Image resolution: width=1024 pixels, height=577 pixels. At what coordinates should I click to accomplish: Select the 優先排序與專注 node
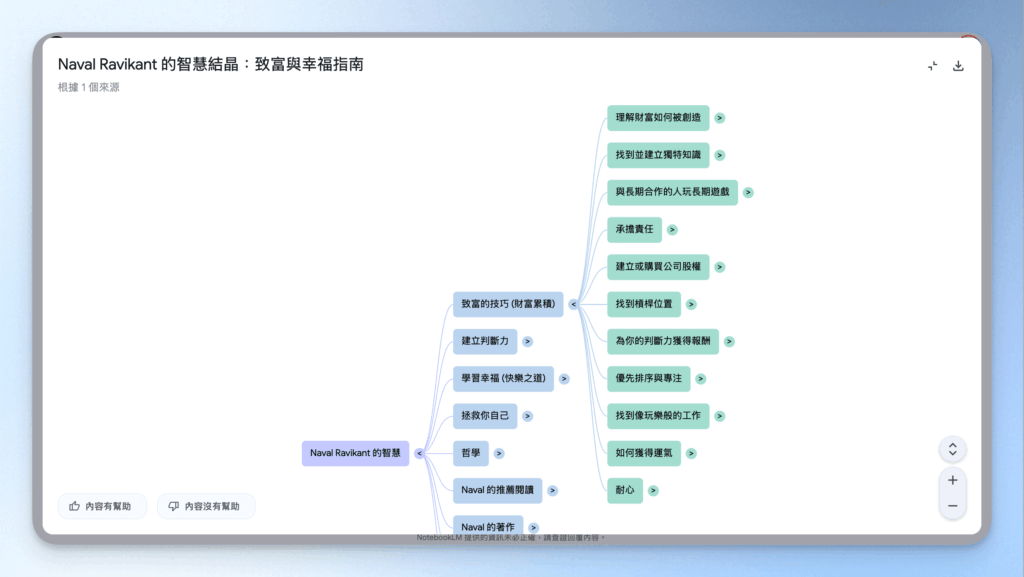[648, 379]
